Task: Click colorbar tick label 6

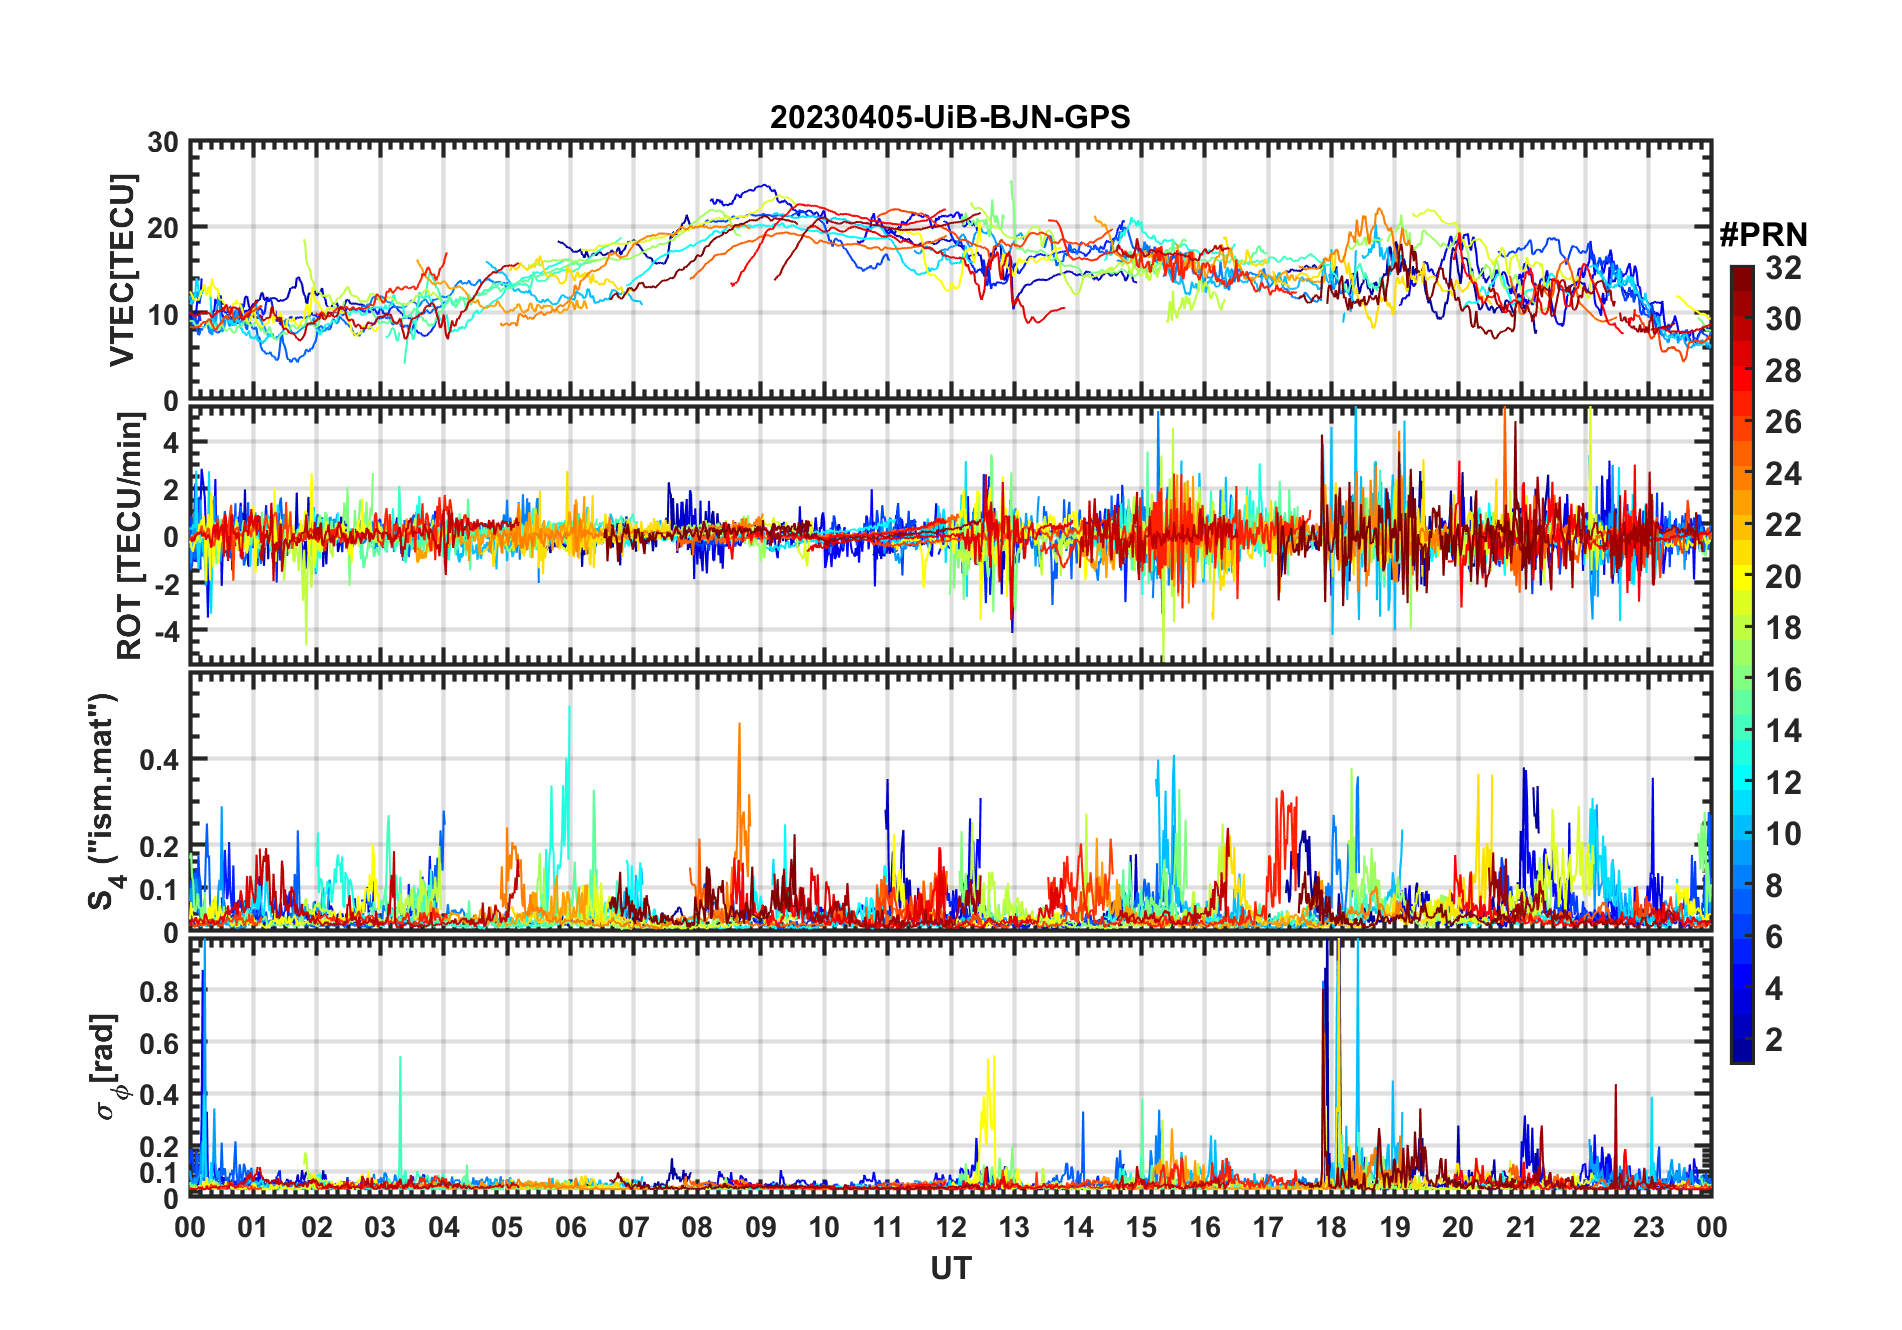Action: coord(1774,937)
